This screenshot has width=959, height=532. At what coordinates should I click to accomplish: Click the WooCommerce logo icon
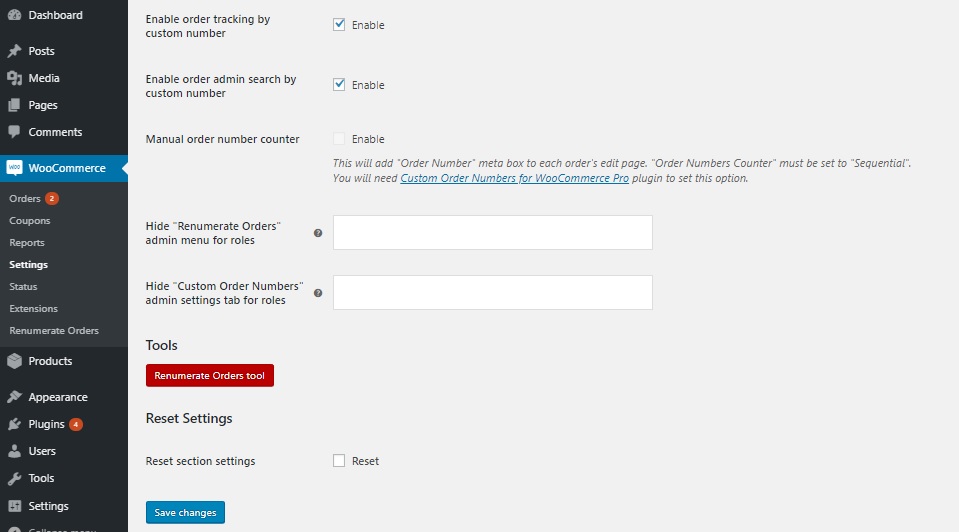[14, 168]
